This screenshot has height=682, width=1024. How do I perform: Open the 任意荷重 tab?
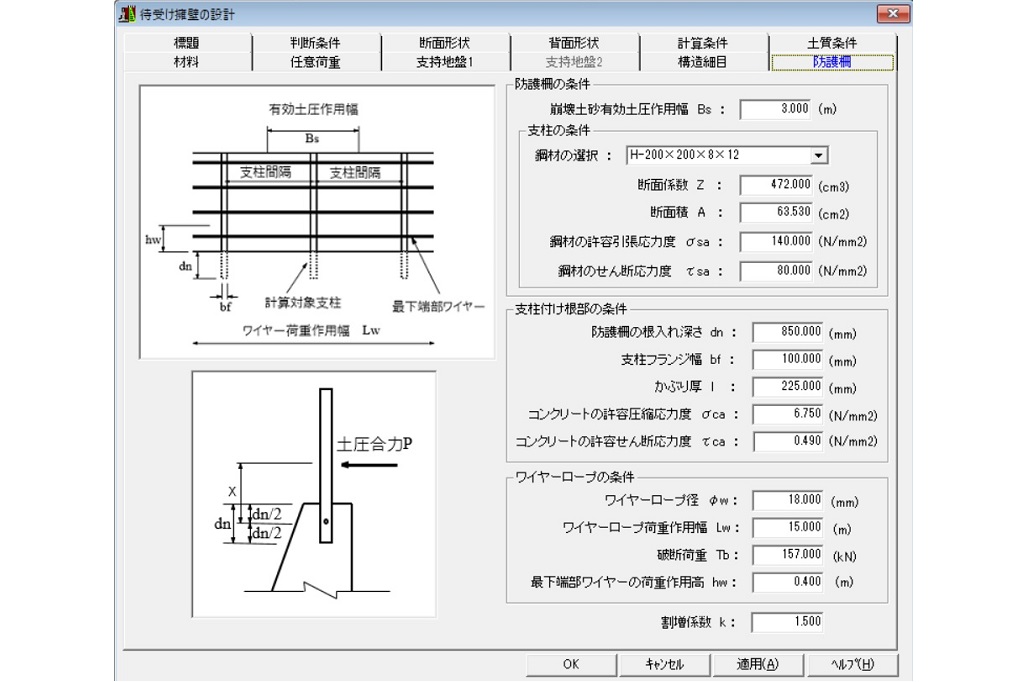[315, 62]
